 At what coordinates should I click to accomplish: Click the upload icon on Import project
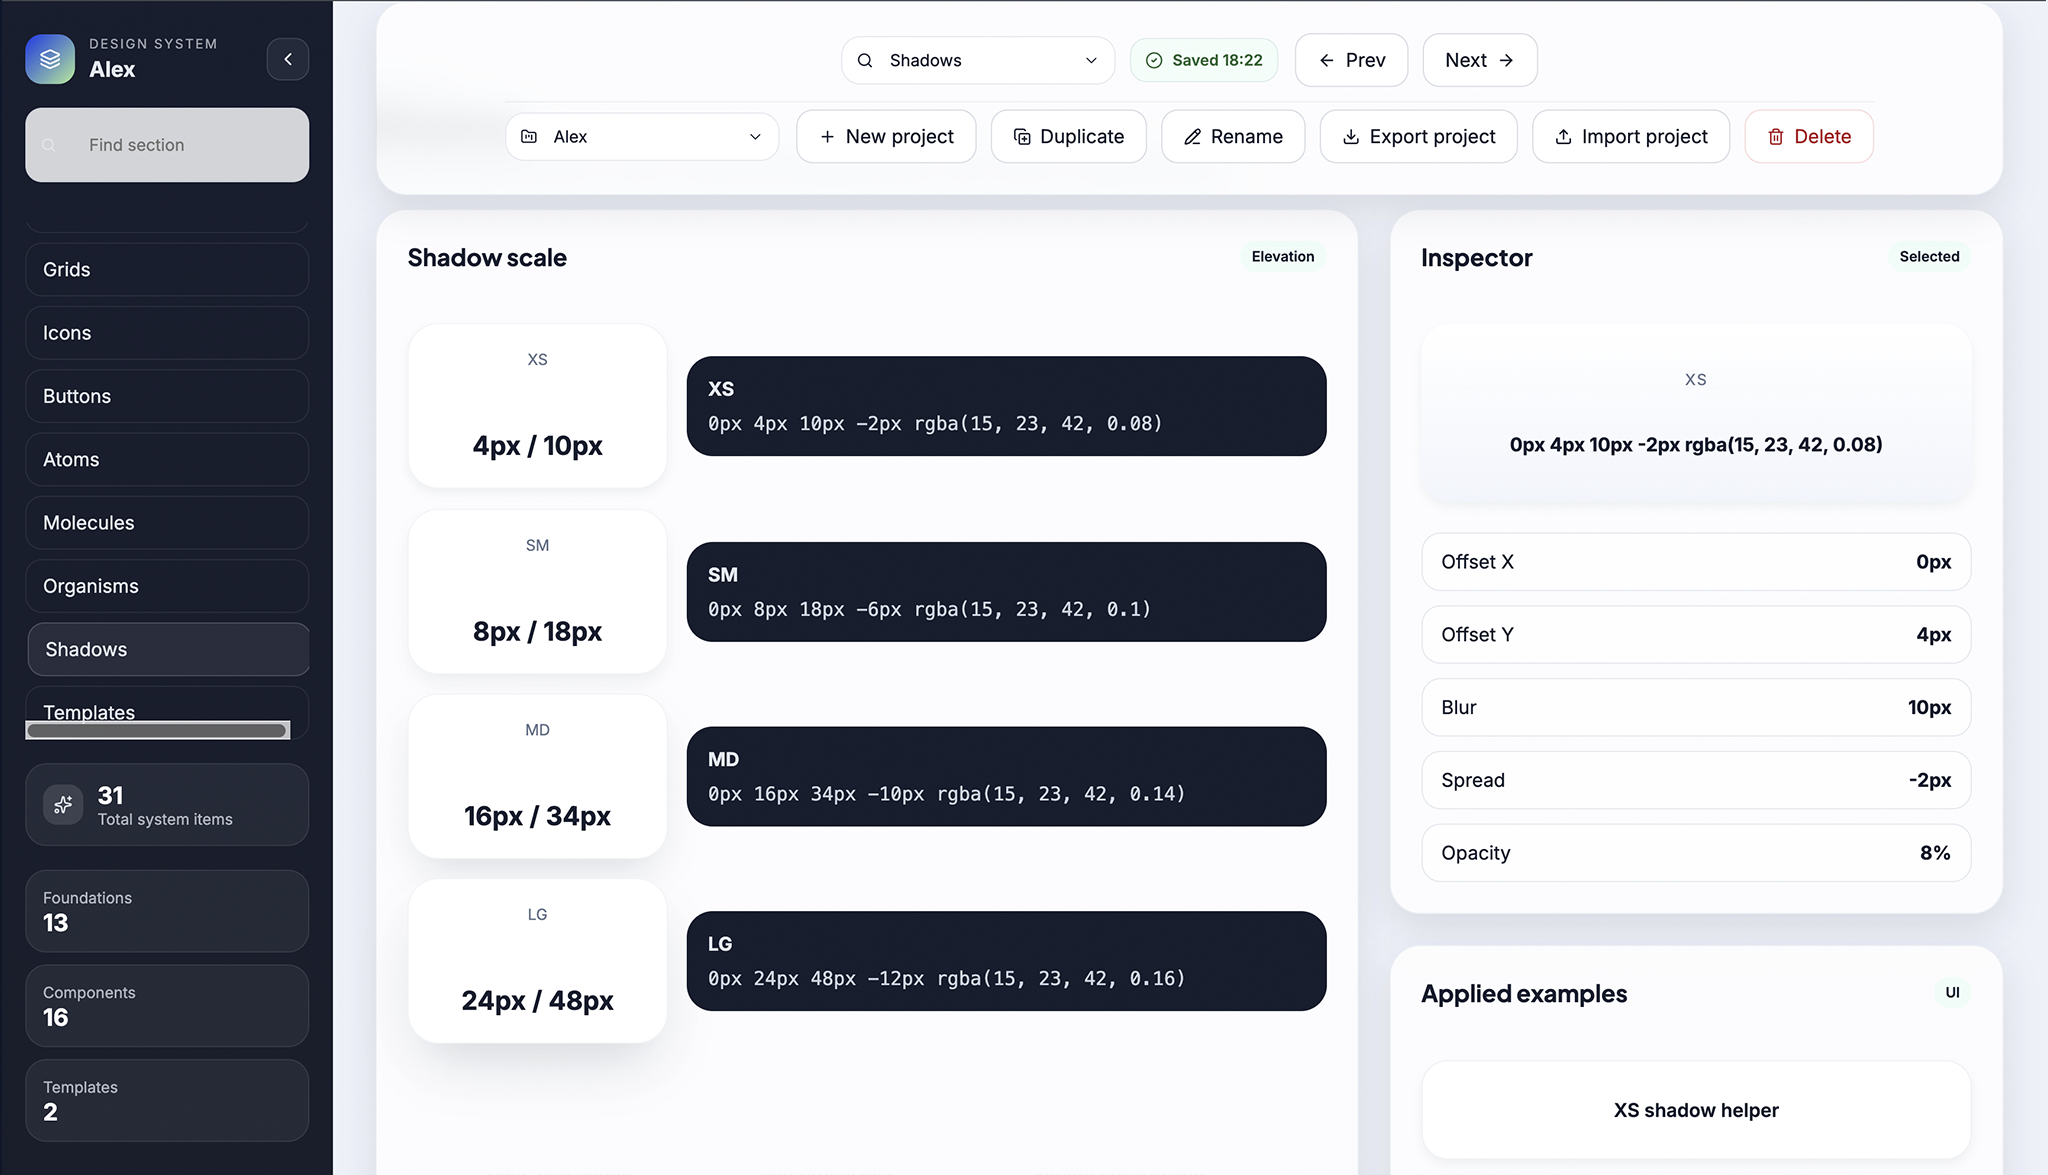pos(1563,137)
